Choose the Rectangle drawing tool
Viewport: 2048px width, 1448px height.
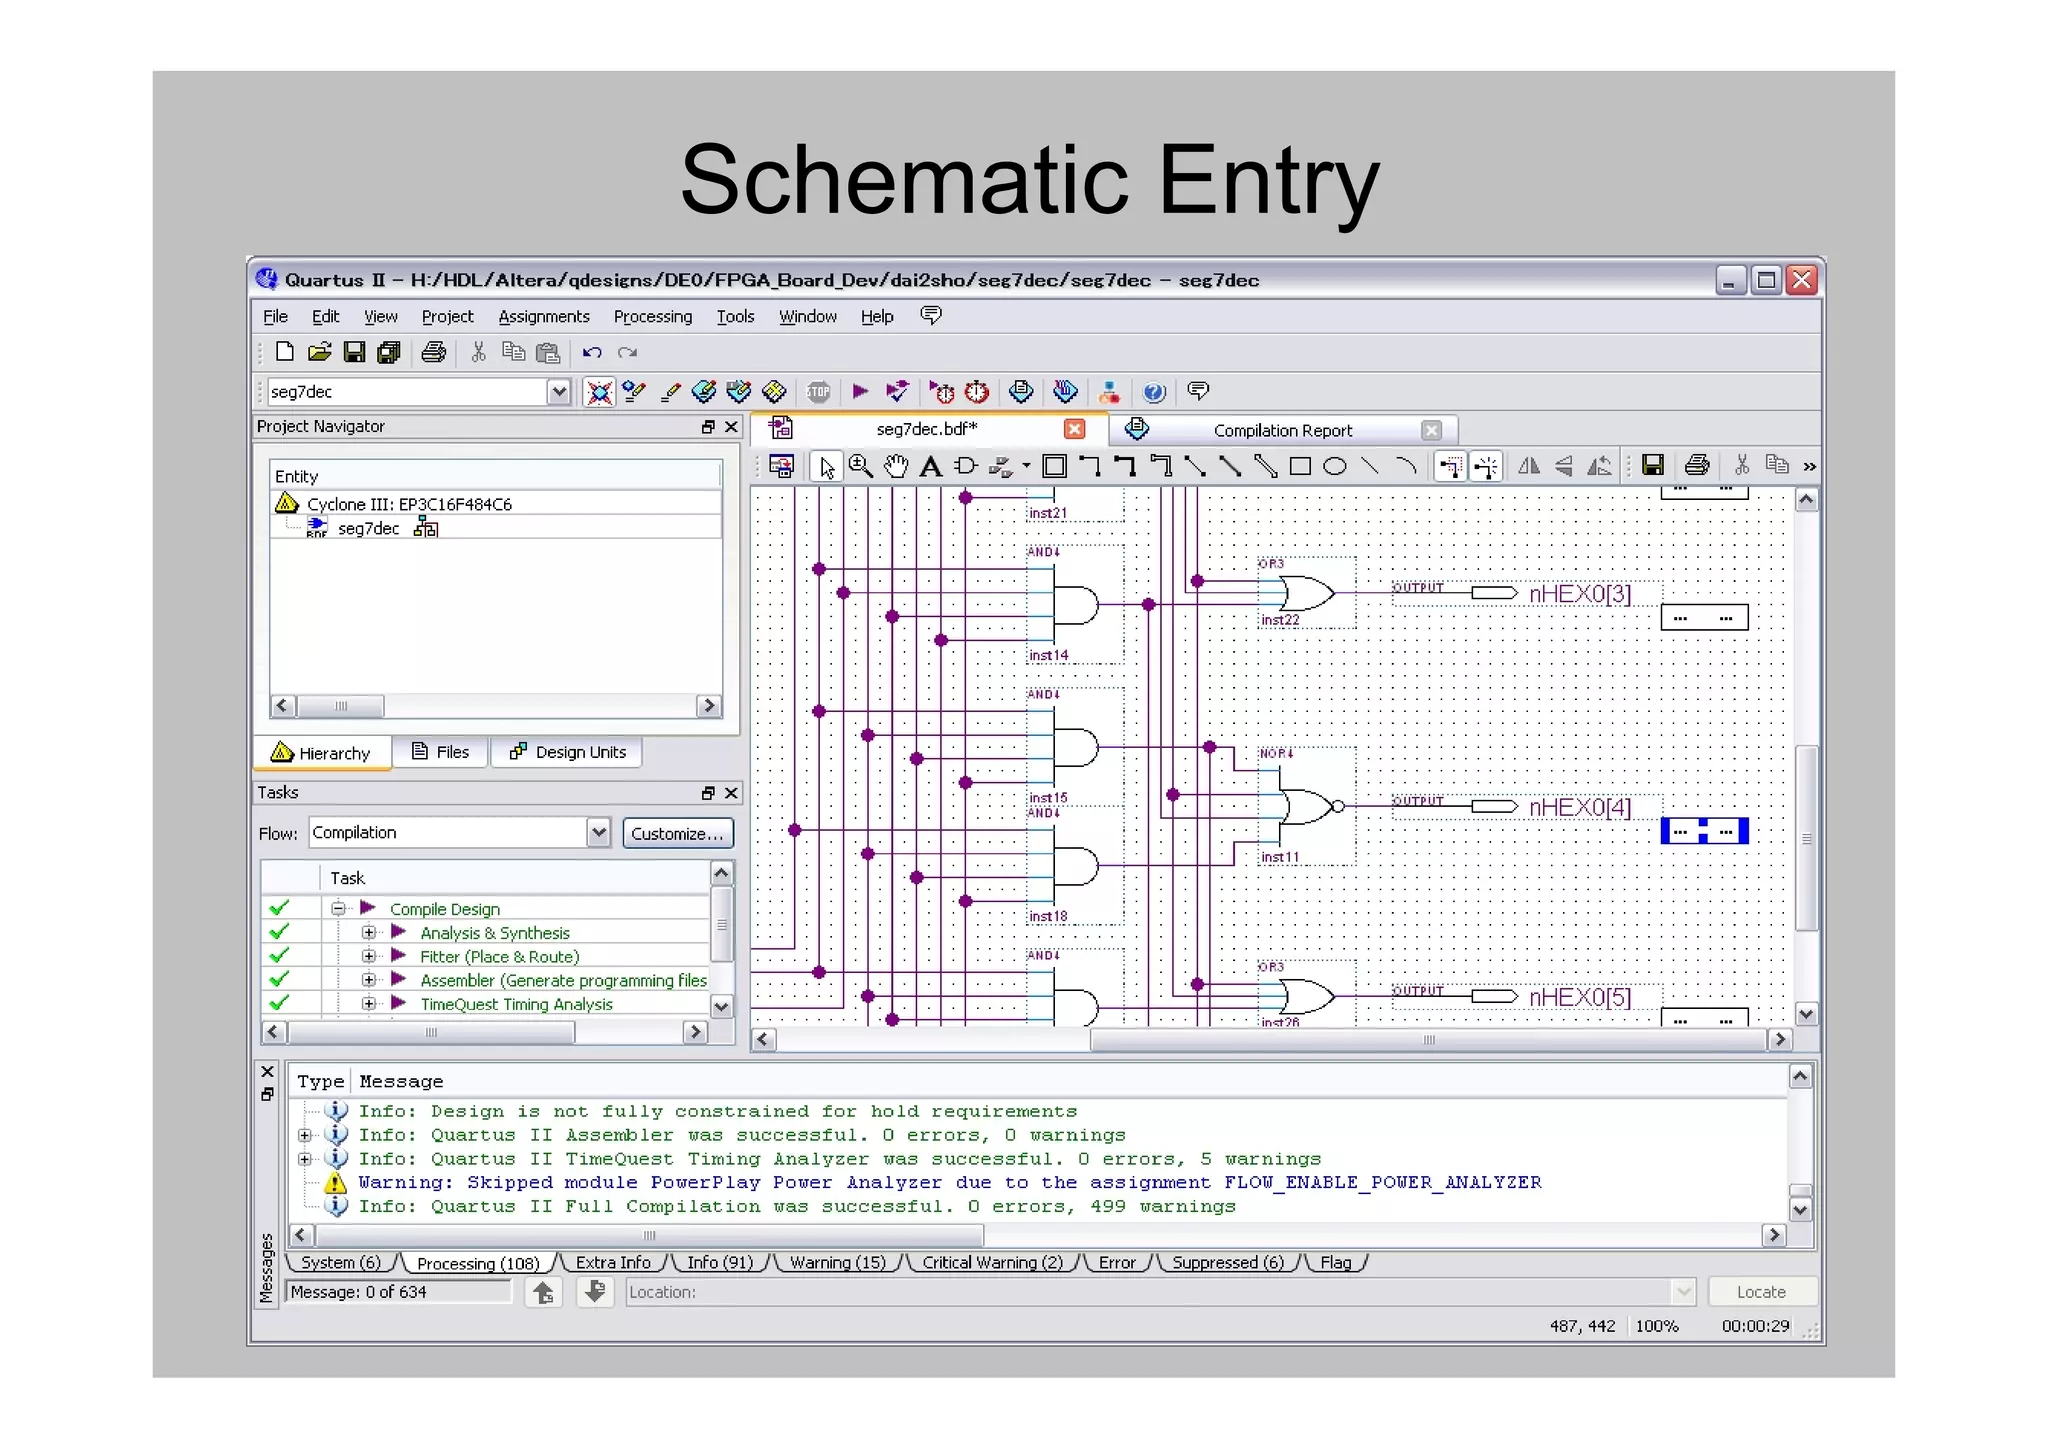click(x=1300, y=466)
